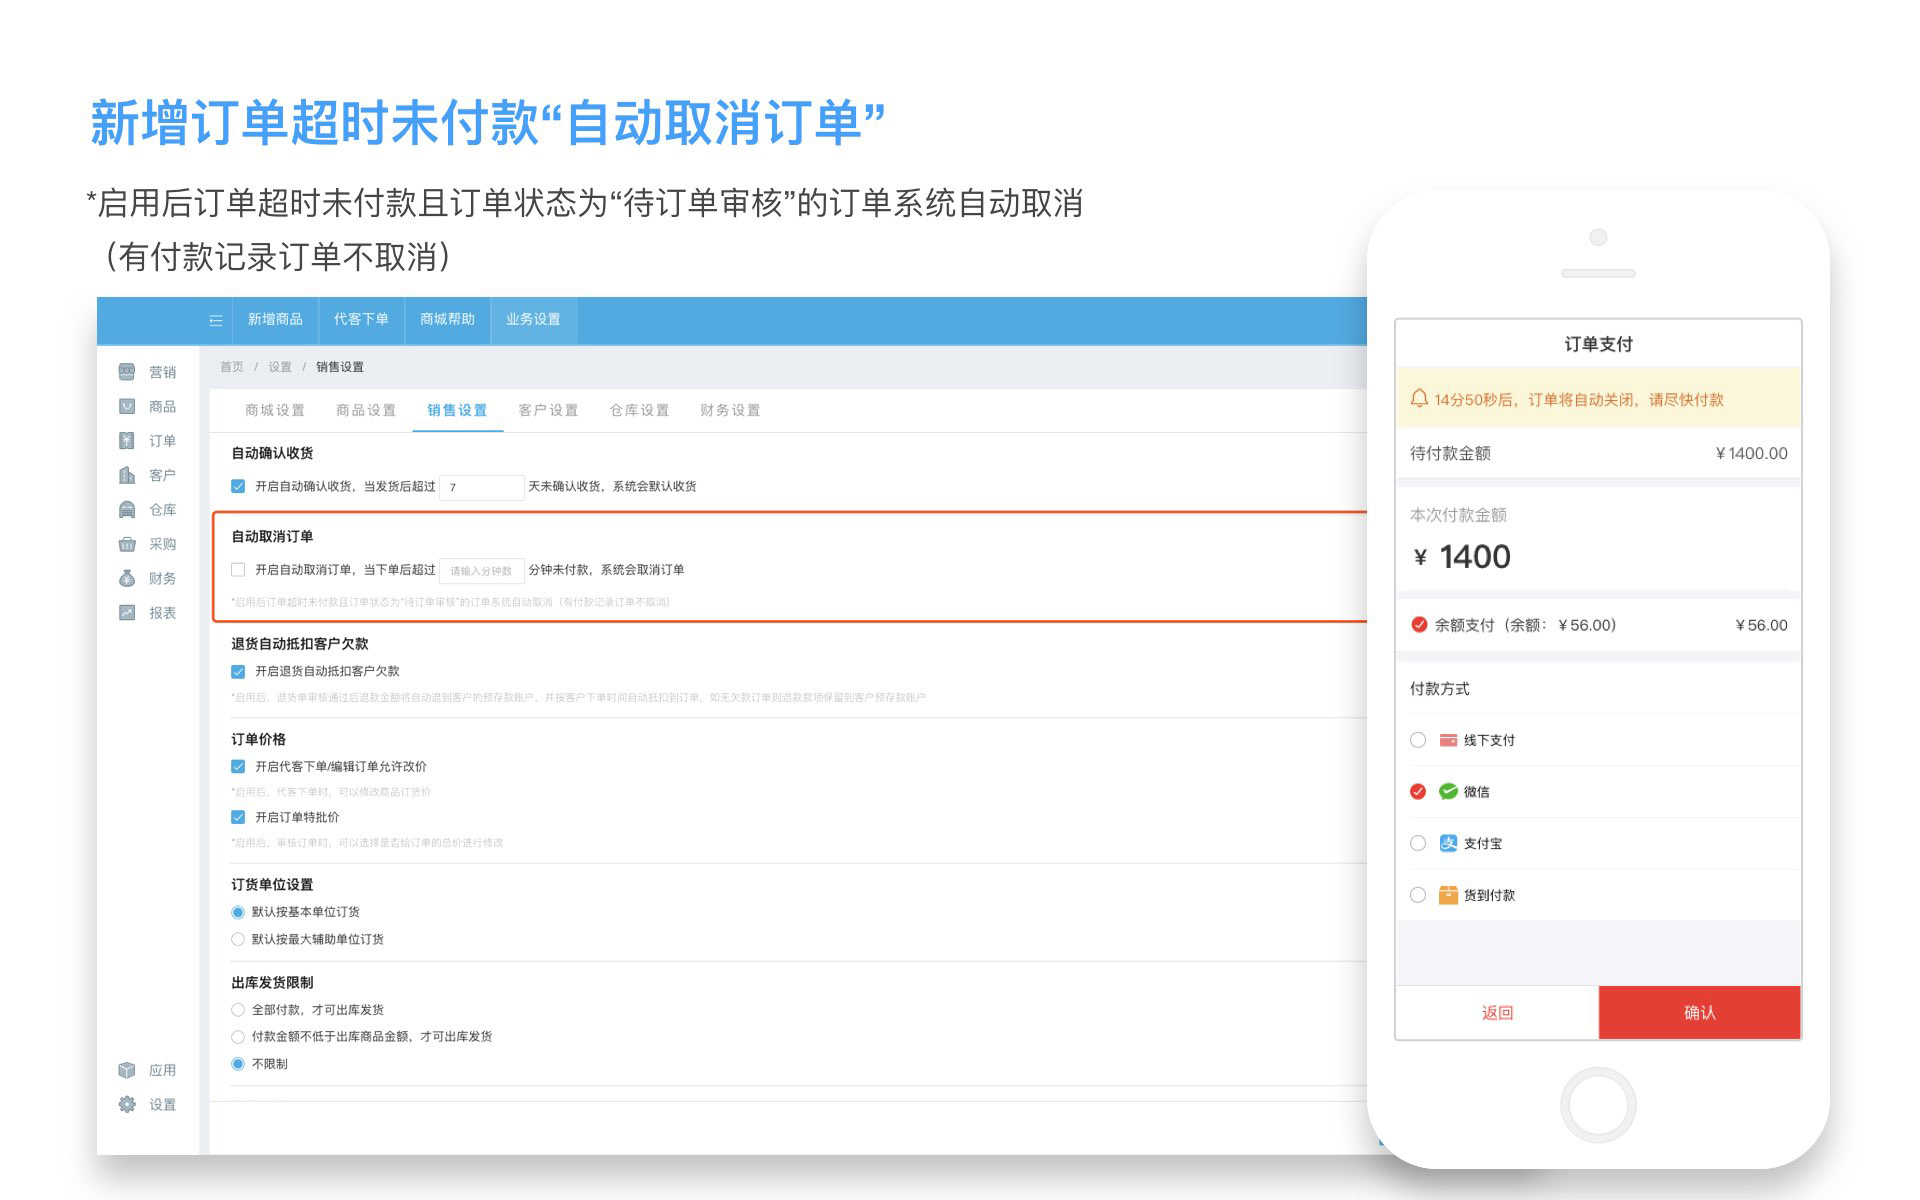Click the 请输入分钟数 minutes input field
This screenshot has height=1200, width=1920.
click(481, 570)
